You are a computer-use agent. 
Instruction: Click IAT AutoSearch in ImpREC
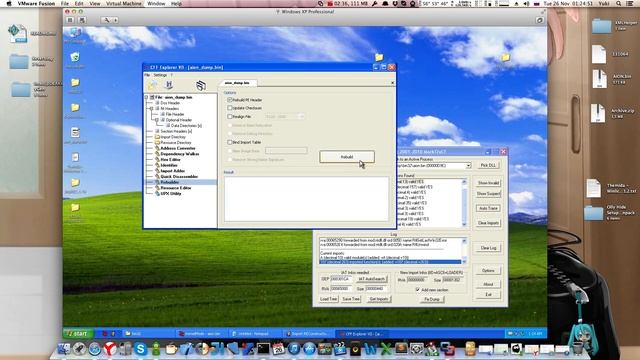372,279
